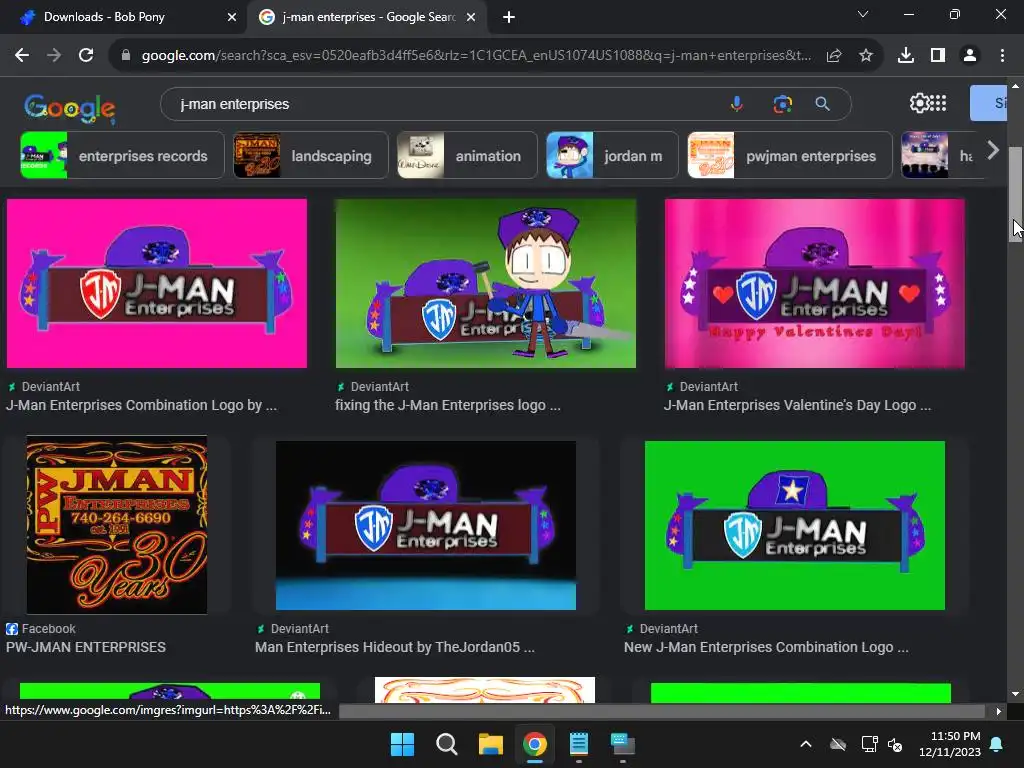
Task: Open New J-Man Enterprises Combination Logo link
Action: pyautogui.click(x=766, y=647)
